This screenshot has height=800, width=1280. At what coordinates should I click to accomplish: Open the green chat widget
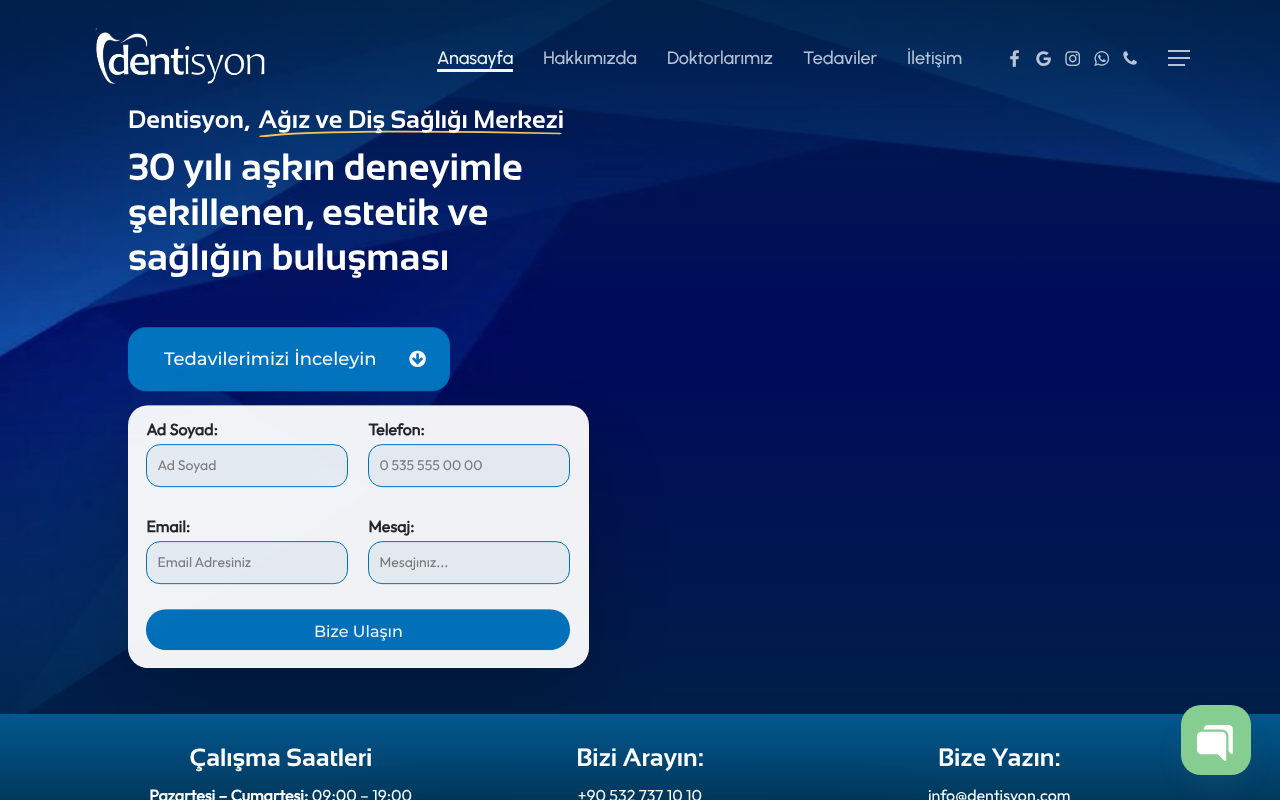pyautogui.click(x=1216, y=740)
